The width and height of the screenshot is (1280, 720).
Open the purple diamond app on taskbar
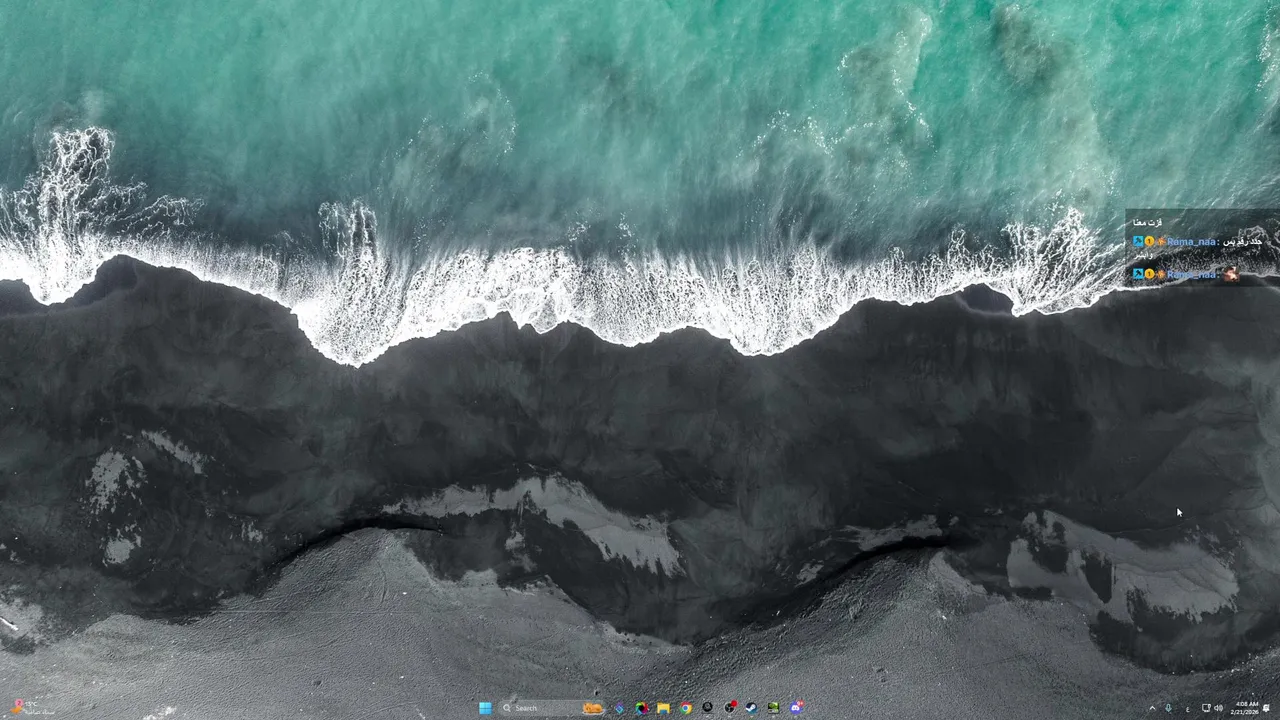point(619,708)
